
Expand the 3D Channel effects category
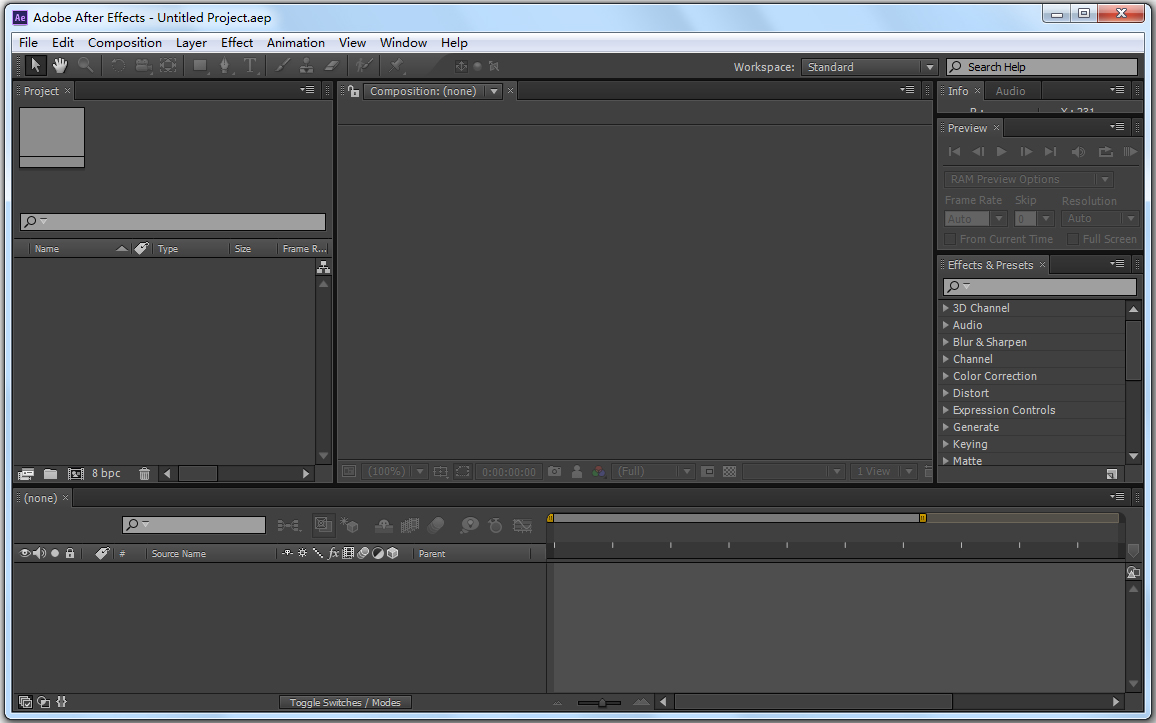(x=946, y=308)
